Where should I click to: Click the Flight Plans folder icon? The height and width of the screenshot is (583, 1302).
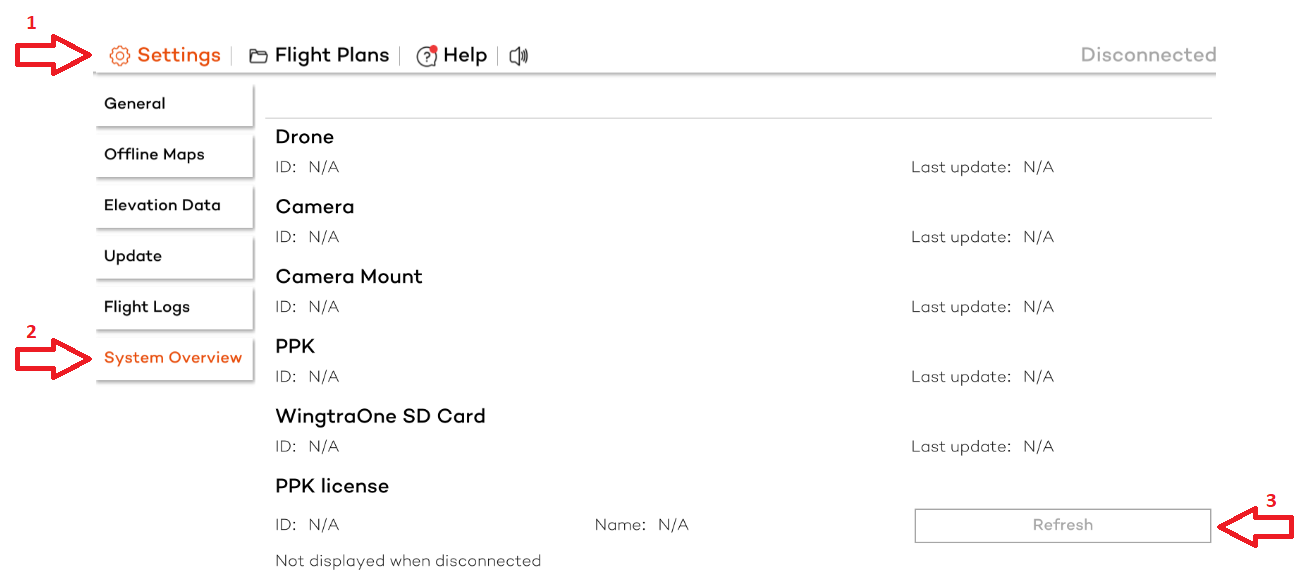(x=258, y=56)
